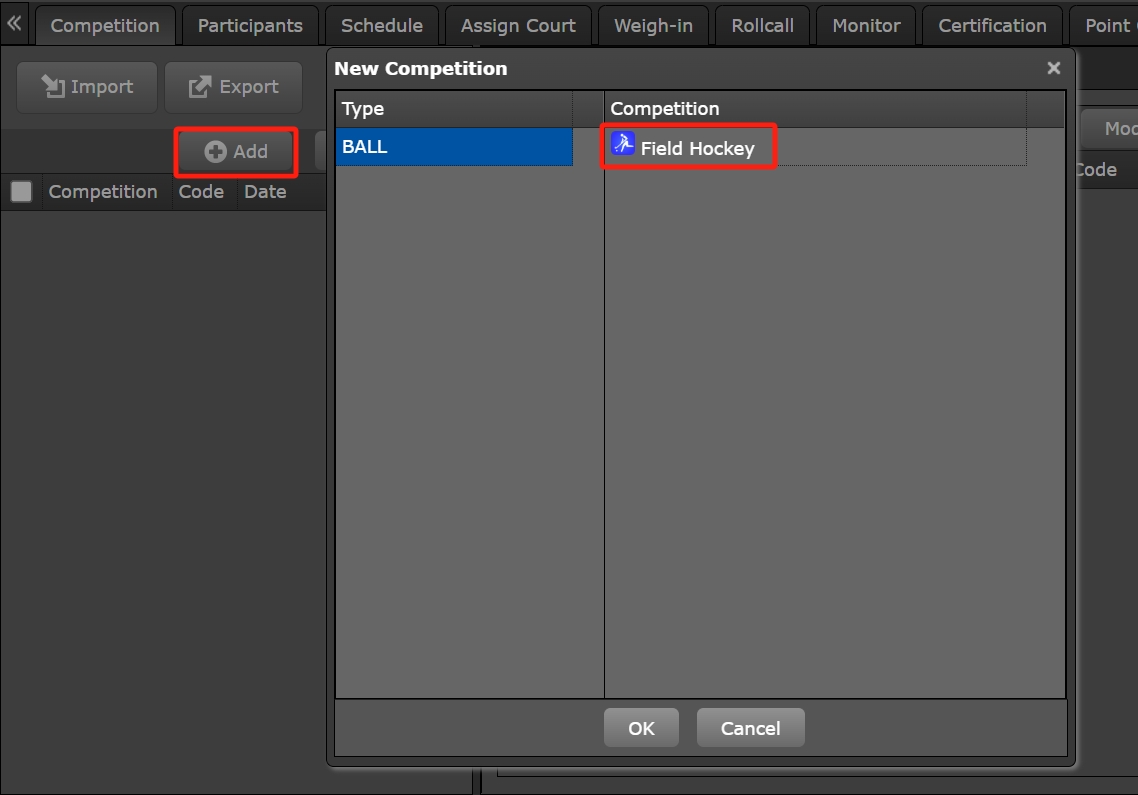Open the Monitor tab
Viewport: 1138px width, 795px height.
866,26
